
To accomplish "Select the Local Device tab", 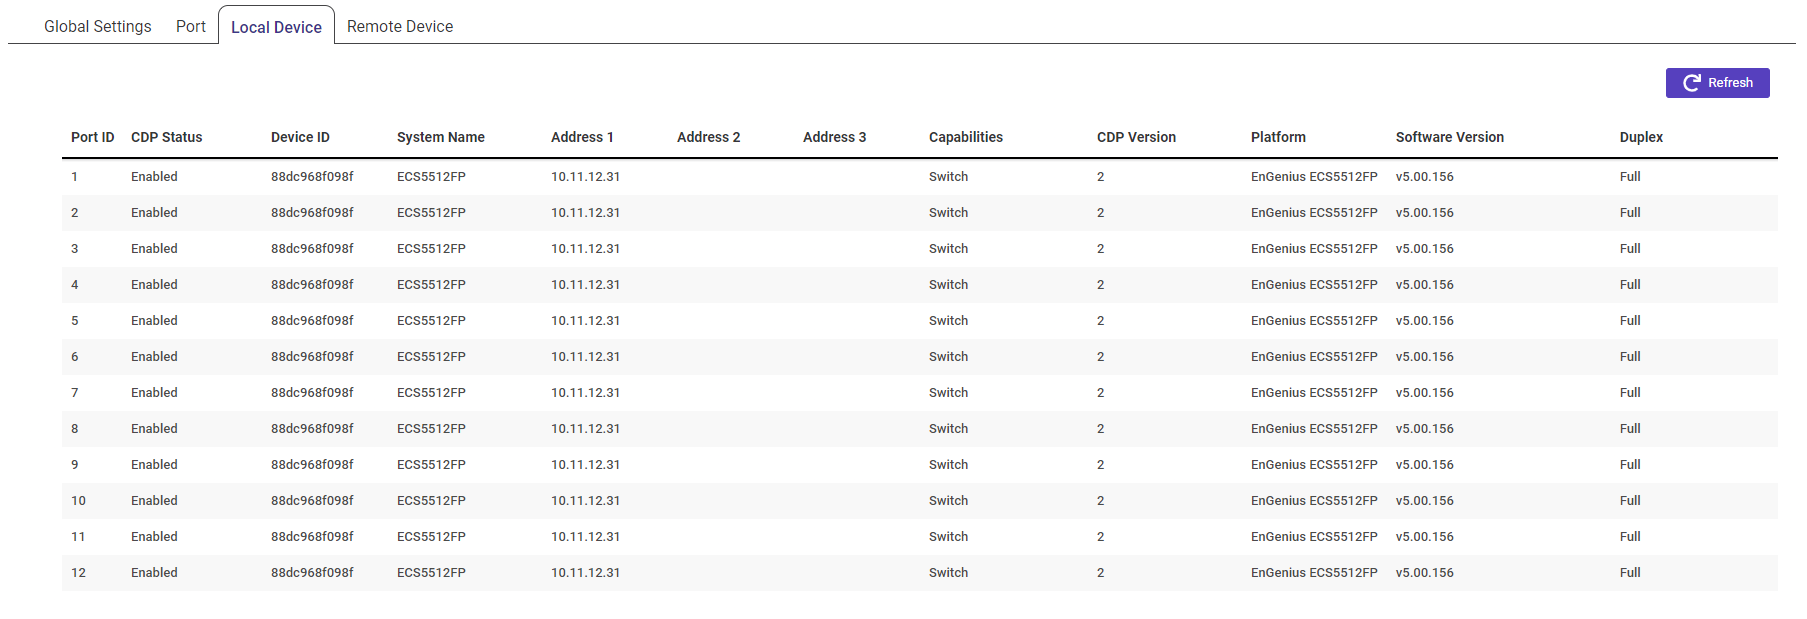I will (276, 27).
